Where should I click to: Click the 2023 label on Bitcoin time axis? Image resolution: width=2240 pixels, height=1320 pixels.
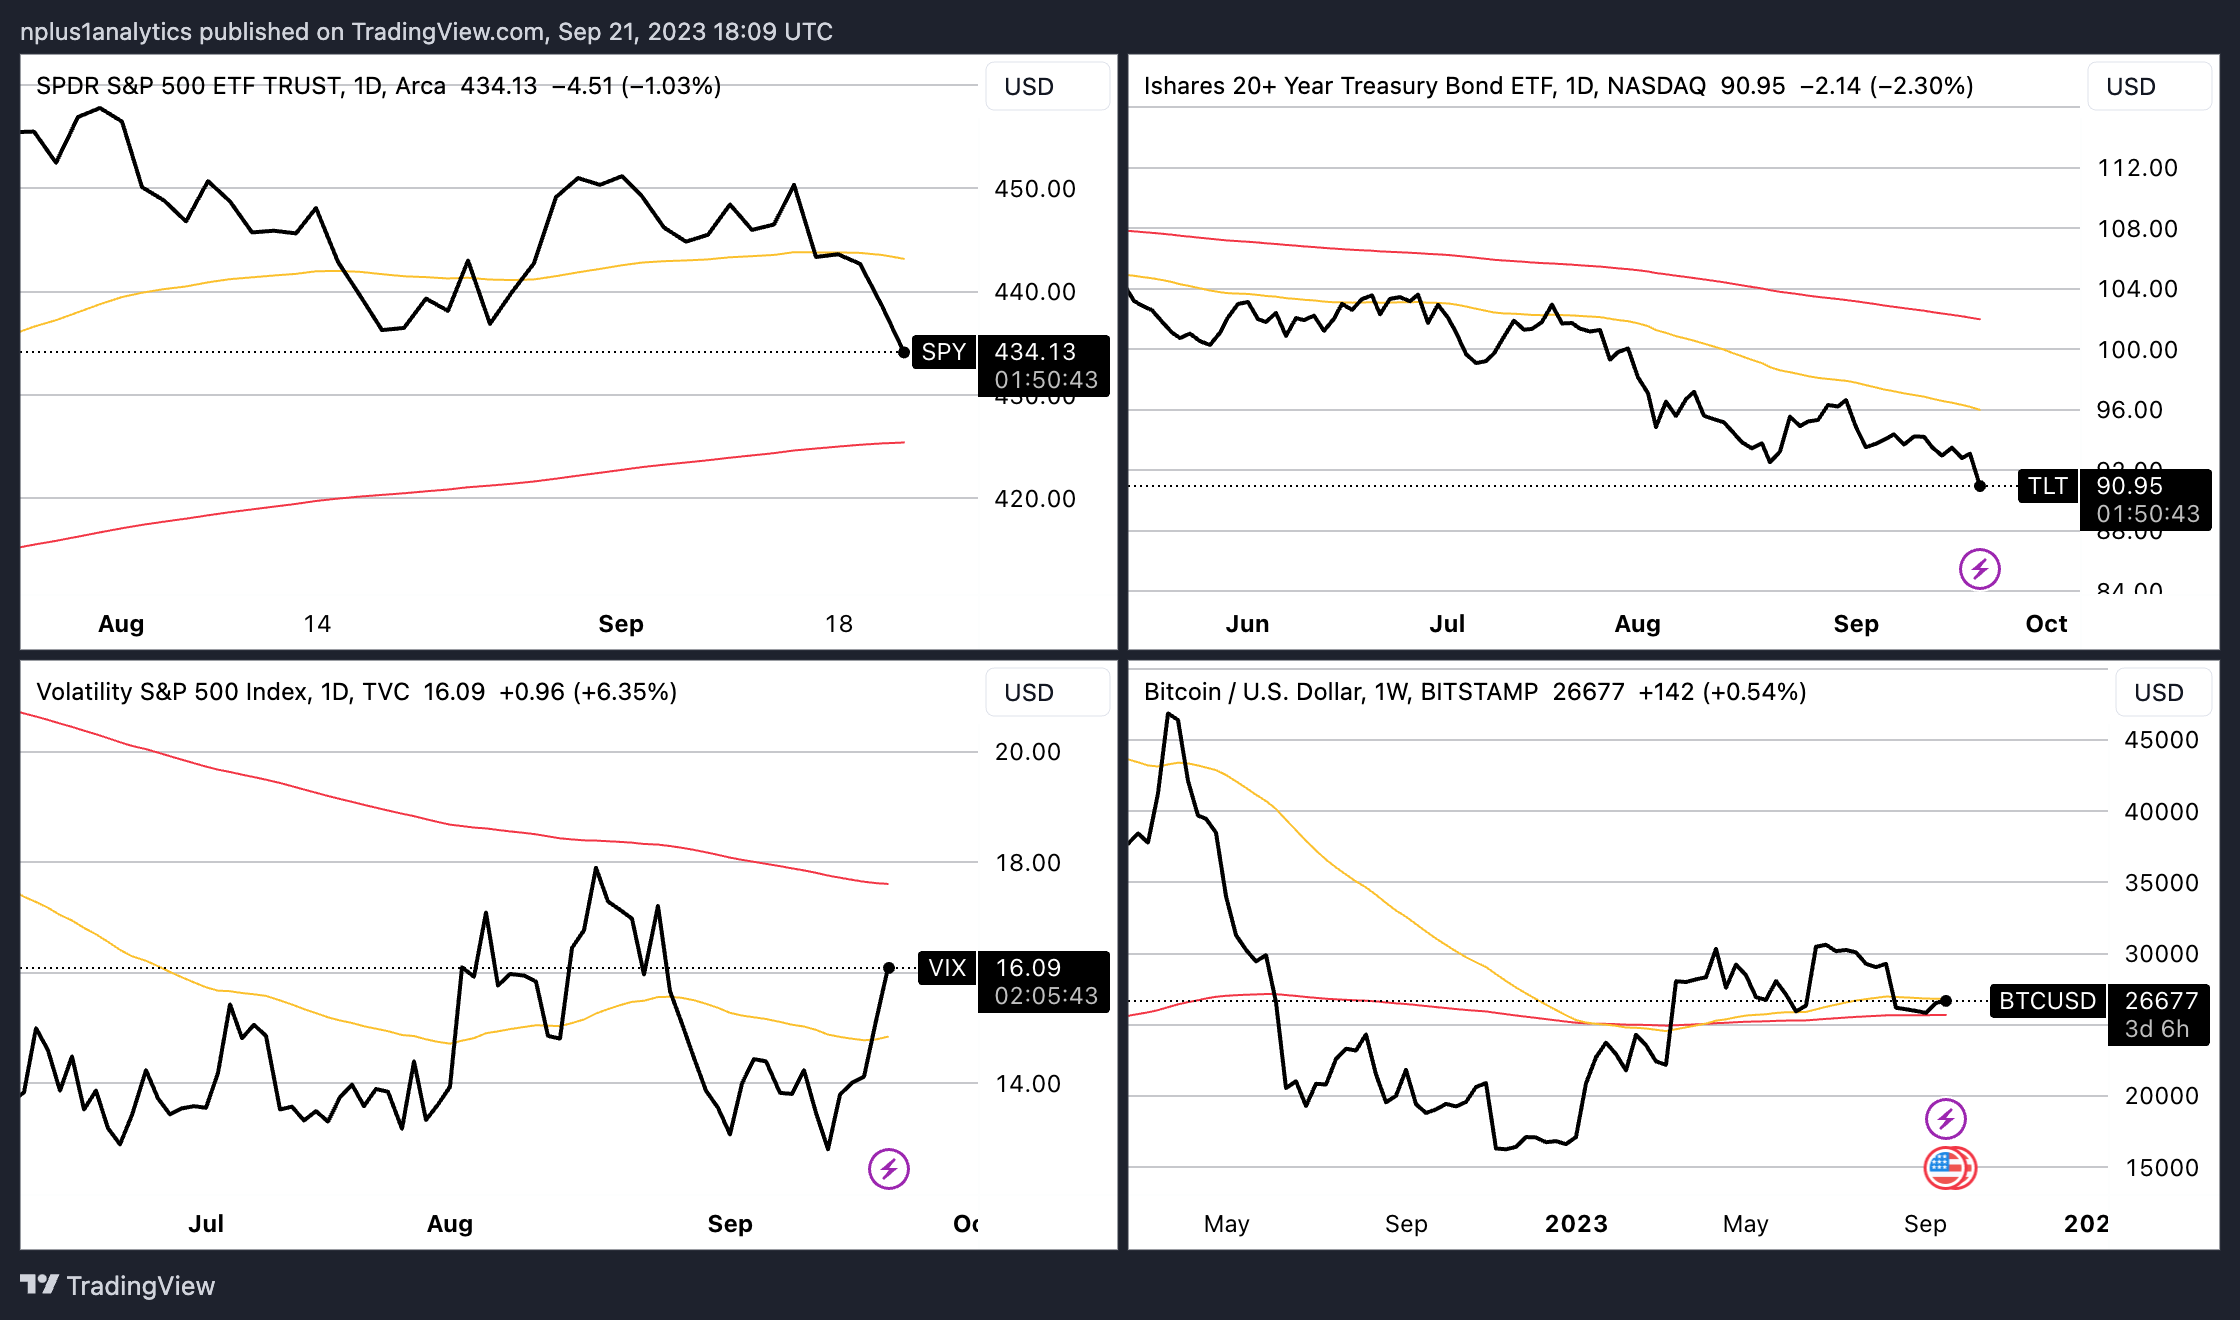pyautogui.click(x=1576, y=1224)
